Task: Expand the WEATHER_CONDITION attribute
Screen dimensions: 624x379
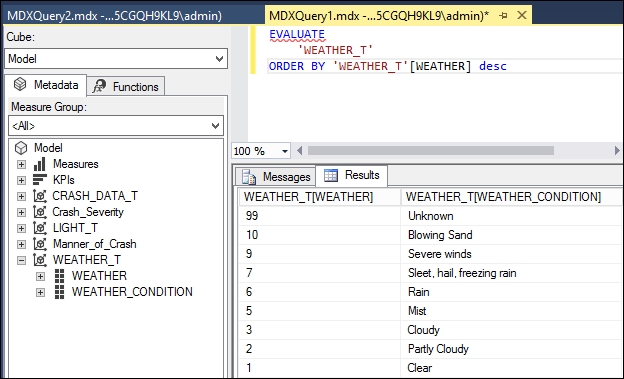Action: click(40, 292)
